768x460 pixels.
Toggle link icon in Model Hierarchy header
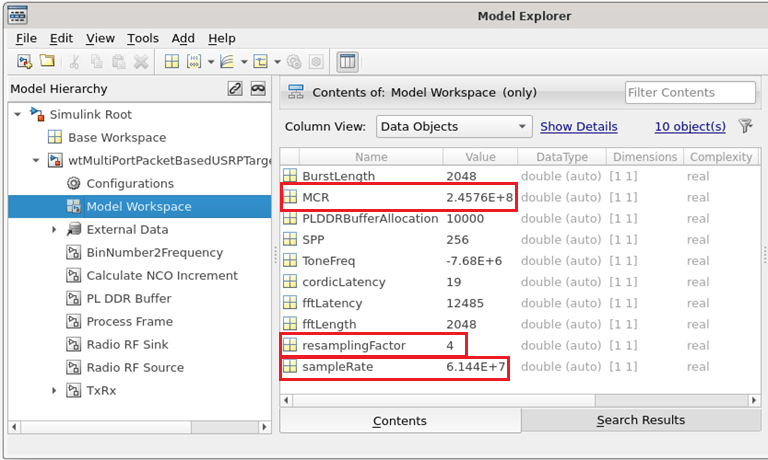coord(235,89)
